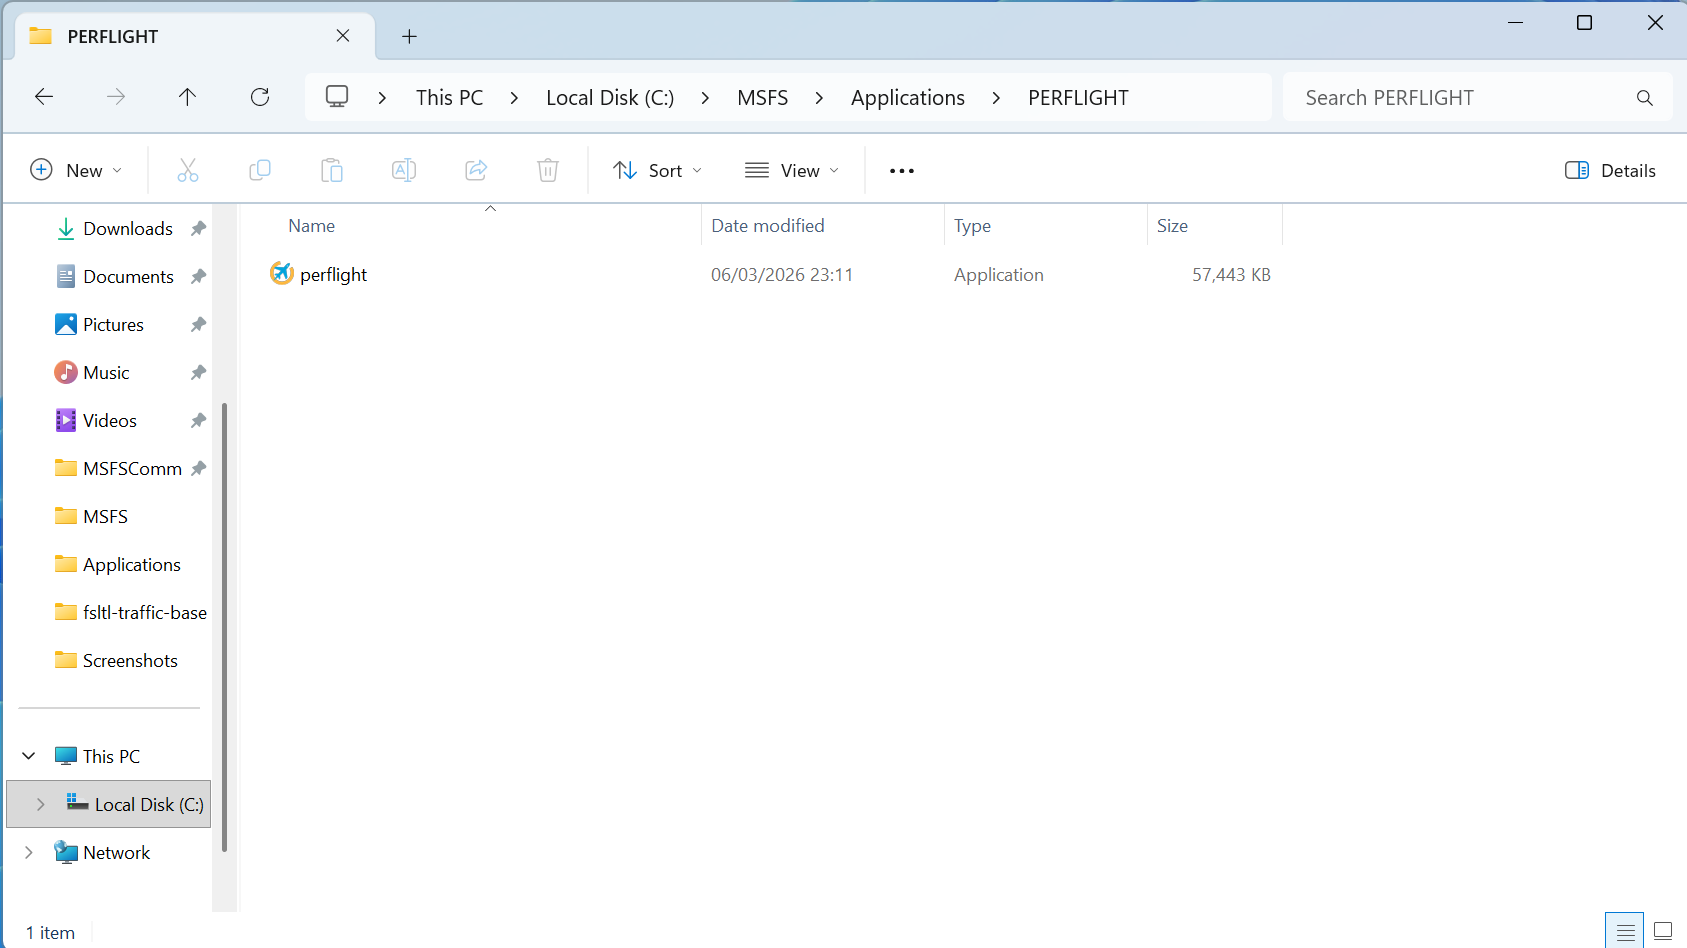Select Network in the navigation pane

click(x=116, y=853)
